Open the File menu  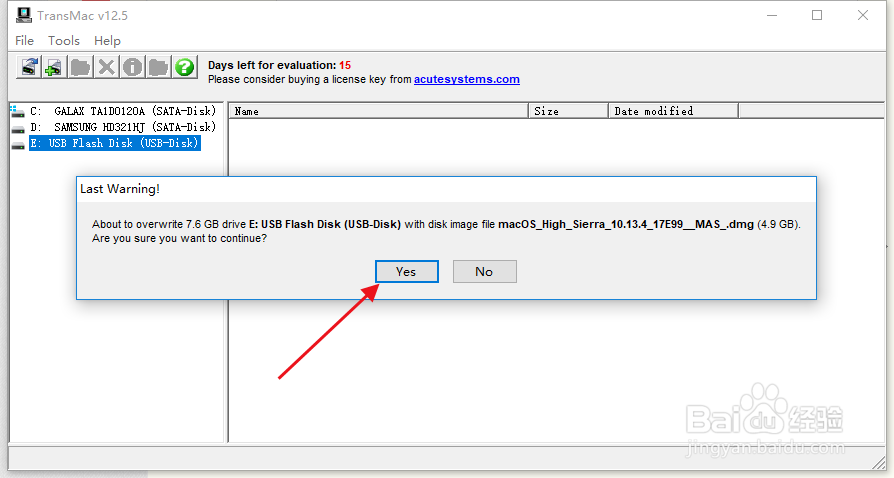[25, 40]
